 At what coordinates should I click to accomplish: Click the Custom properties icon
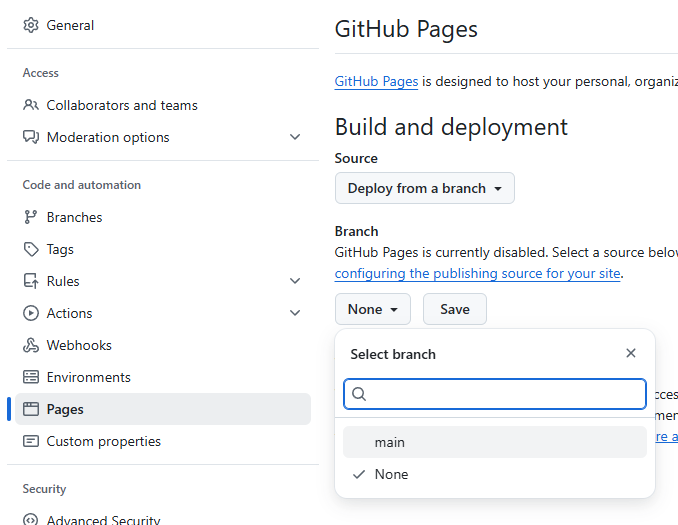[31, 441]
